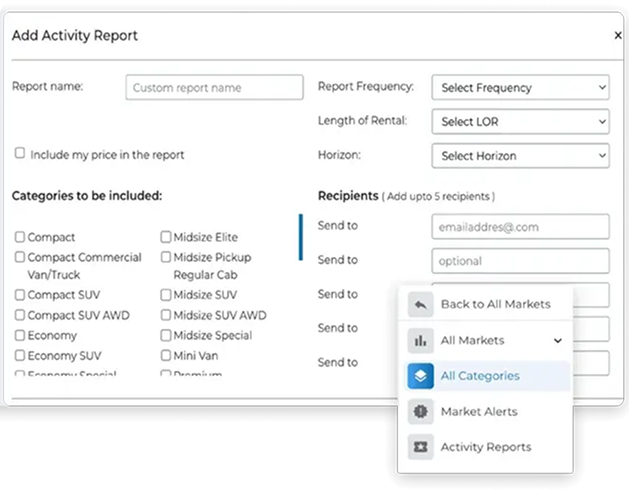Screen dimensions: 629x493
Task: Toggle the Midsize Special checkbox
Action: (x=166, y=335)
